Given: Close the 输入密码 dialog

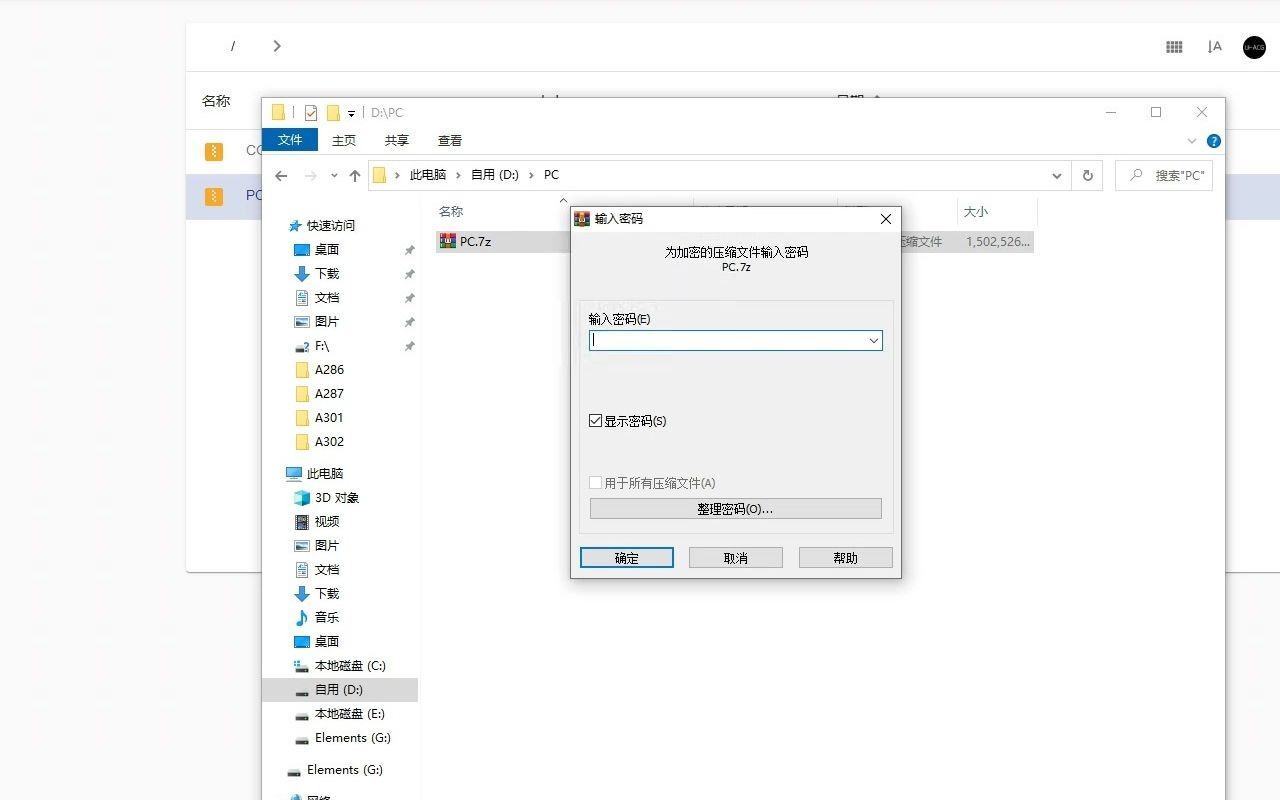Looking at the screenshot, I should click(x=886, y=219).
